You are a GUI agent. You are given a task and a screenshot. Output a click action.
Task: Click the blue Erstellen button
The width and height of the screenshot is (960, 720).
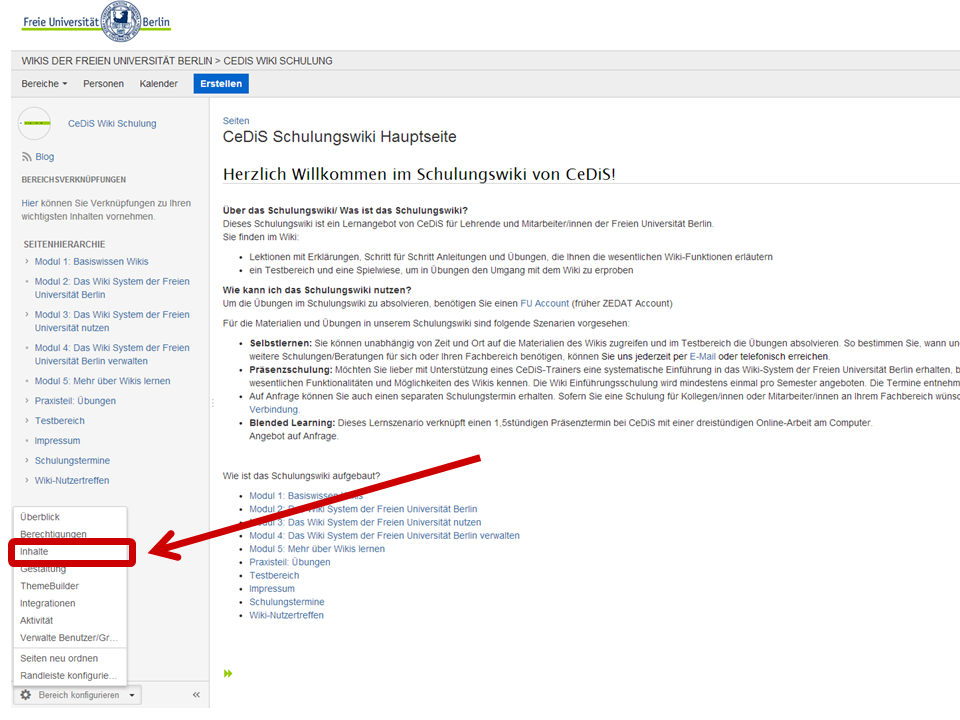click(x=221, y=84)
